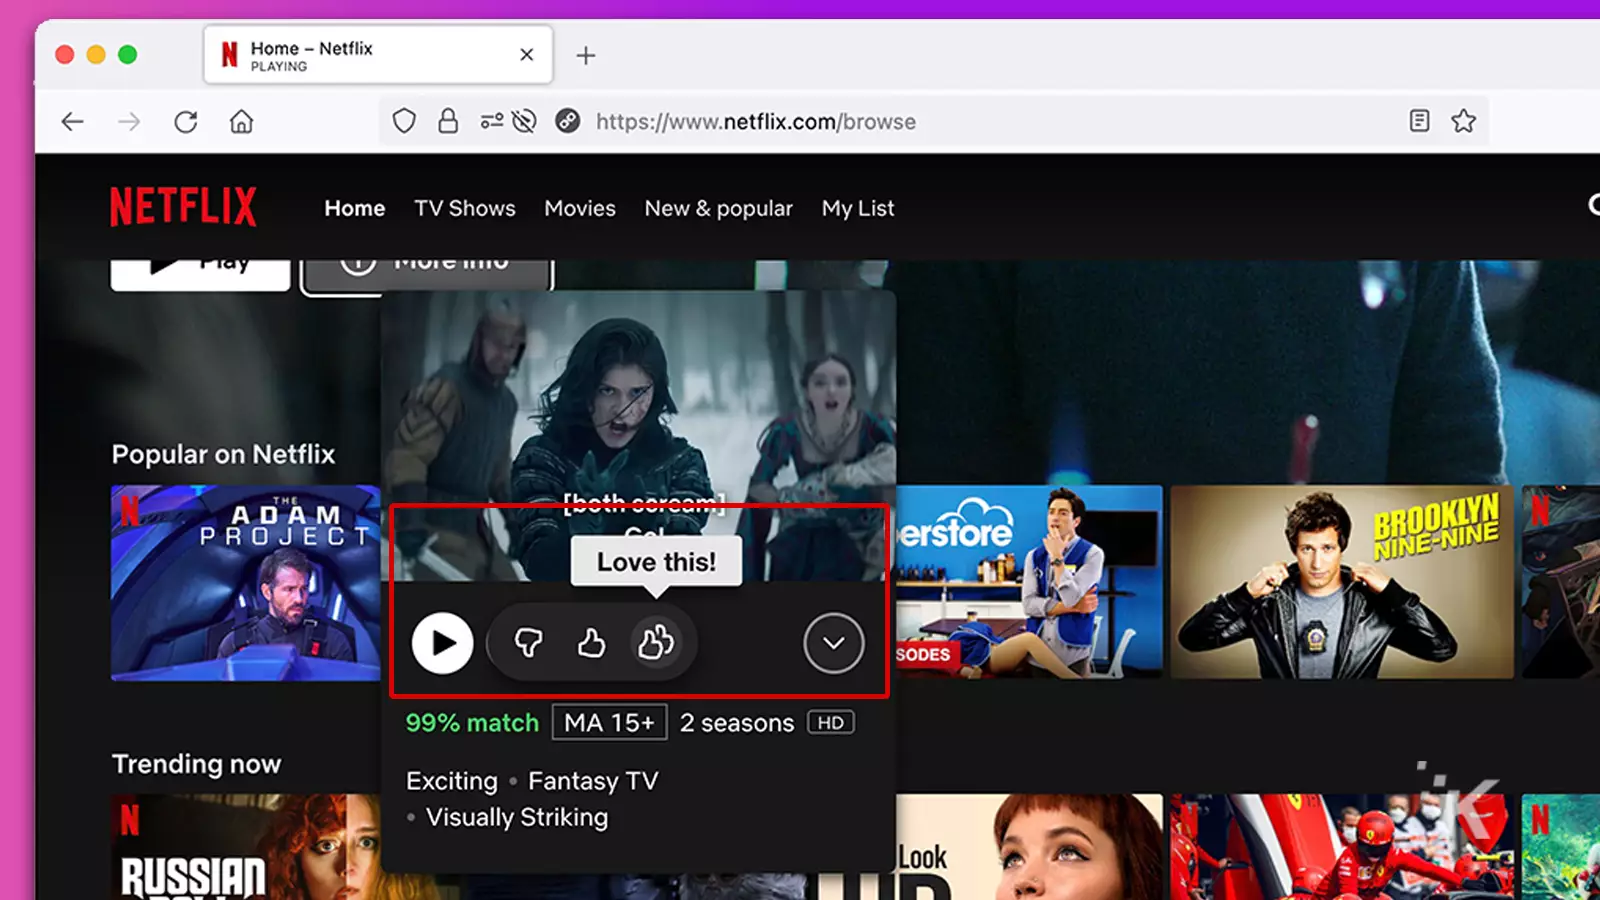Expand more info with the chevron-down button
Viewport: 1600px width, 900px height.
coord(834,643)
